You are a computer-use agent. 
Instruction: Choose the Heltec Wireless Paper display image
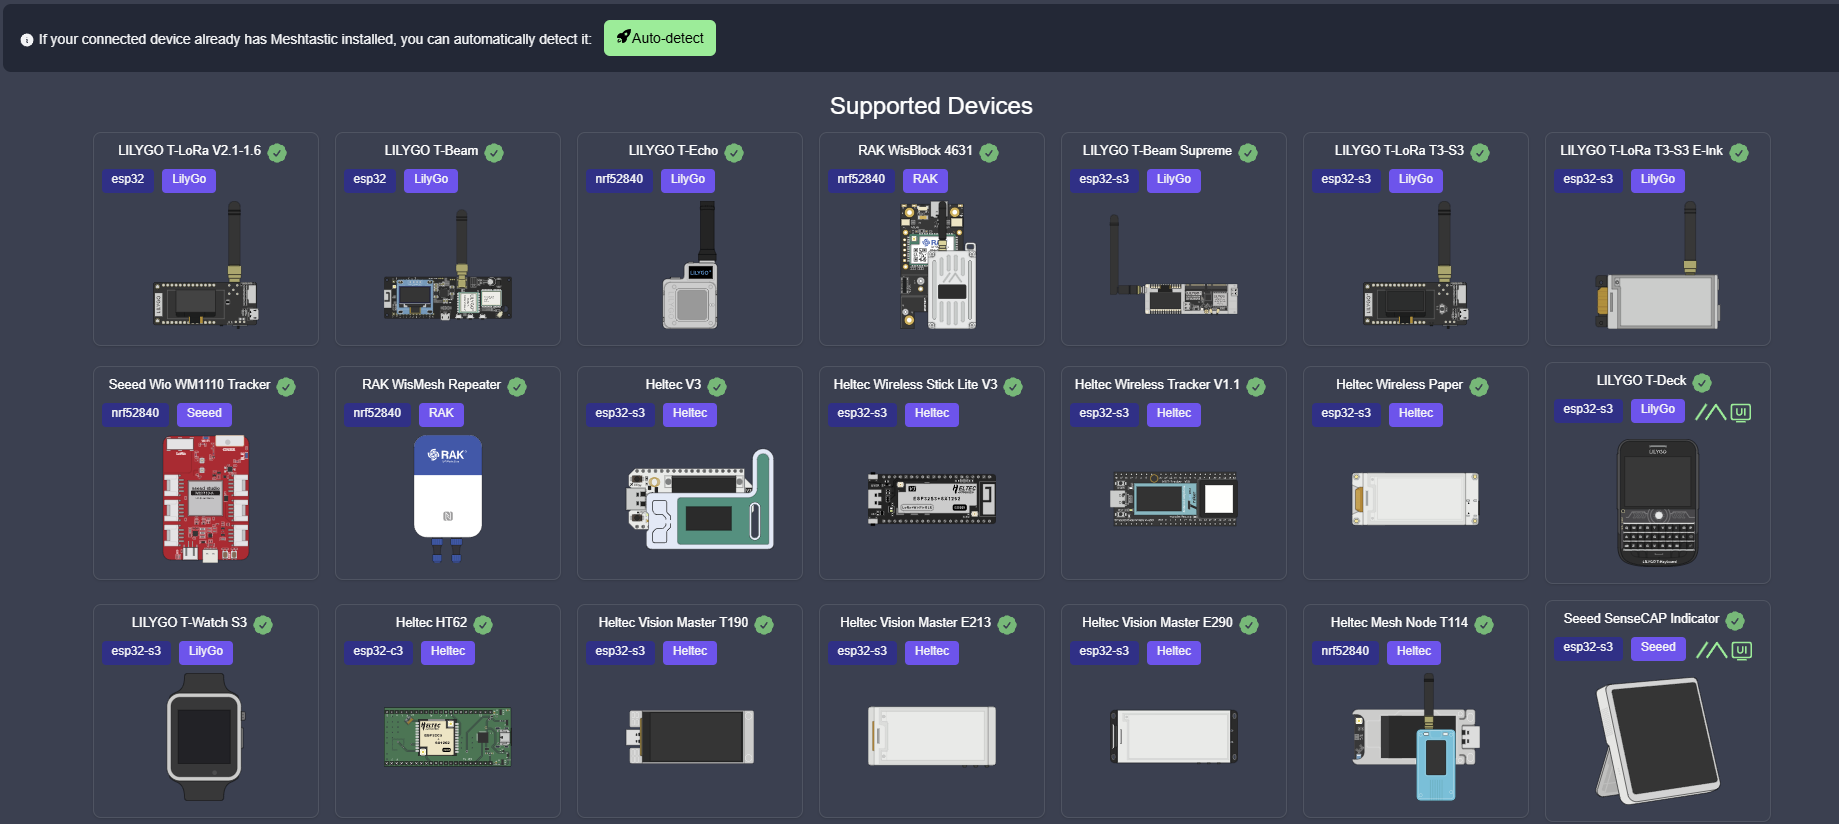click(1415, 499)
